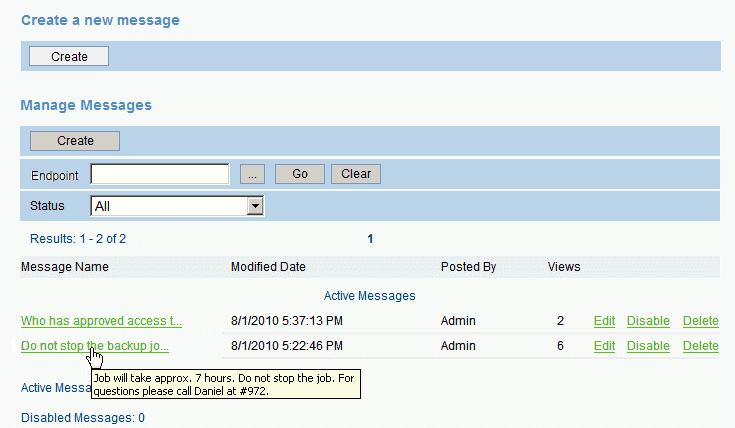
Task: Sort by Views column header
Action: pos(564,267)
